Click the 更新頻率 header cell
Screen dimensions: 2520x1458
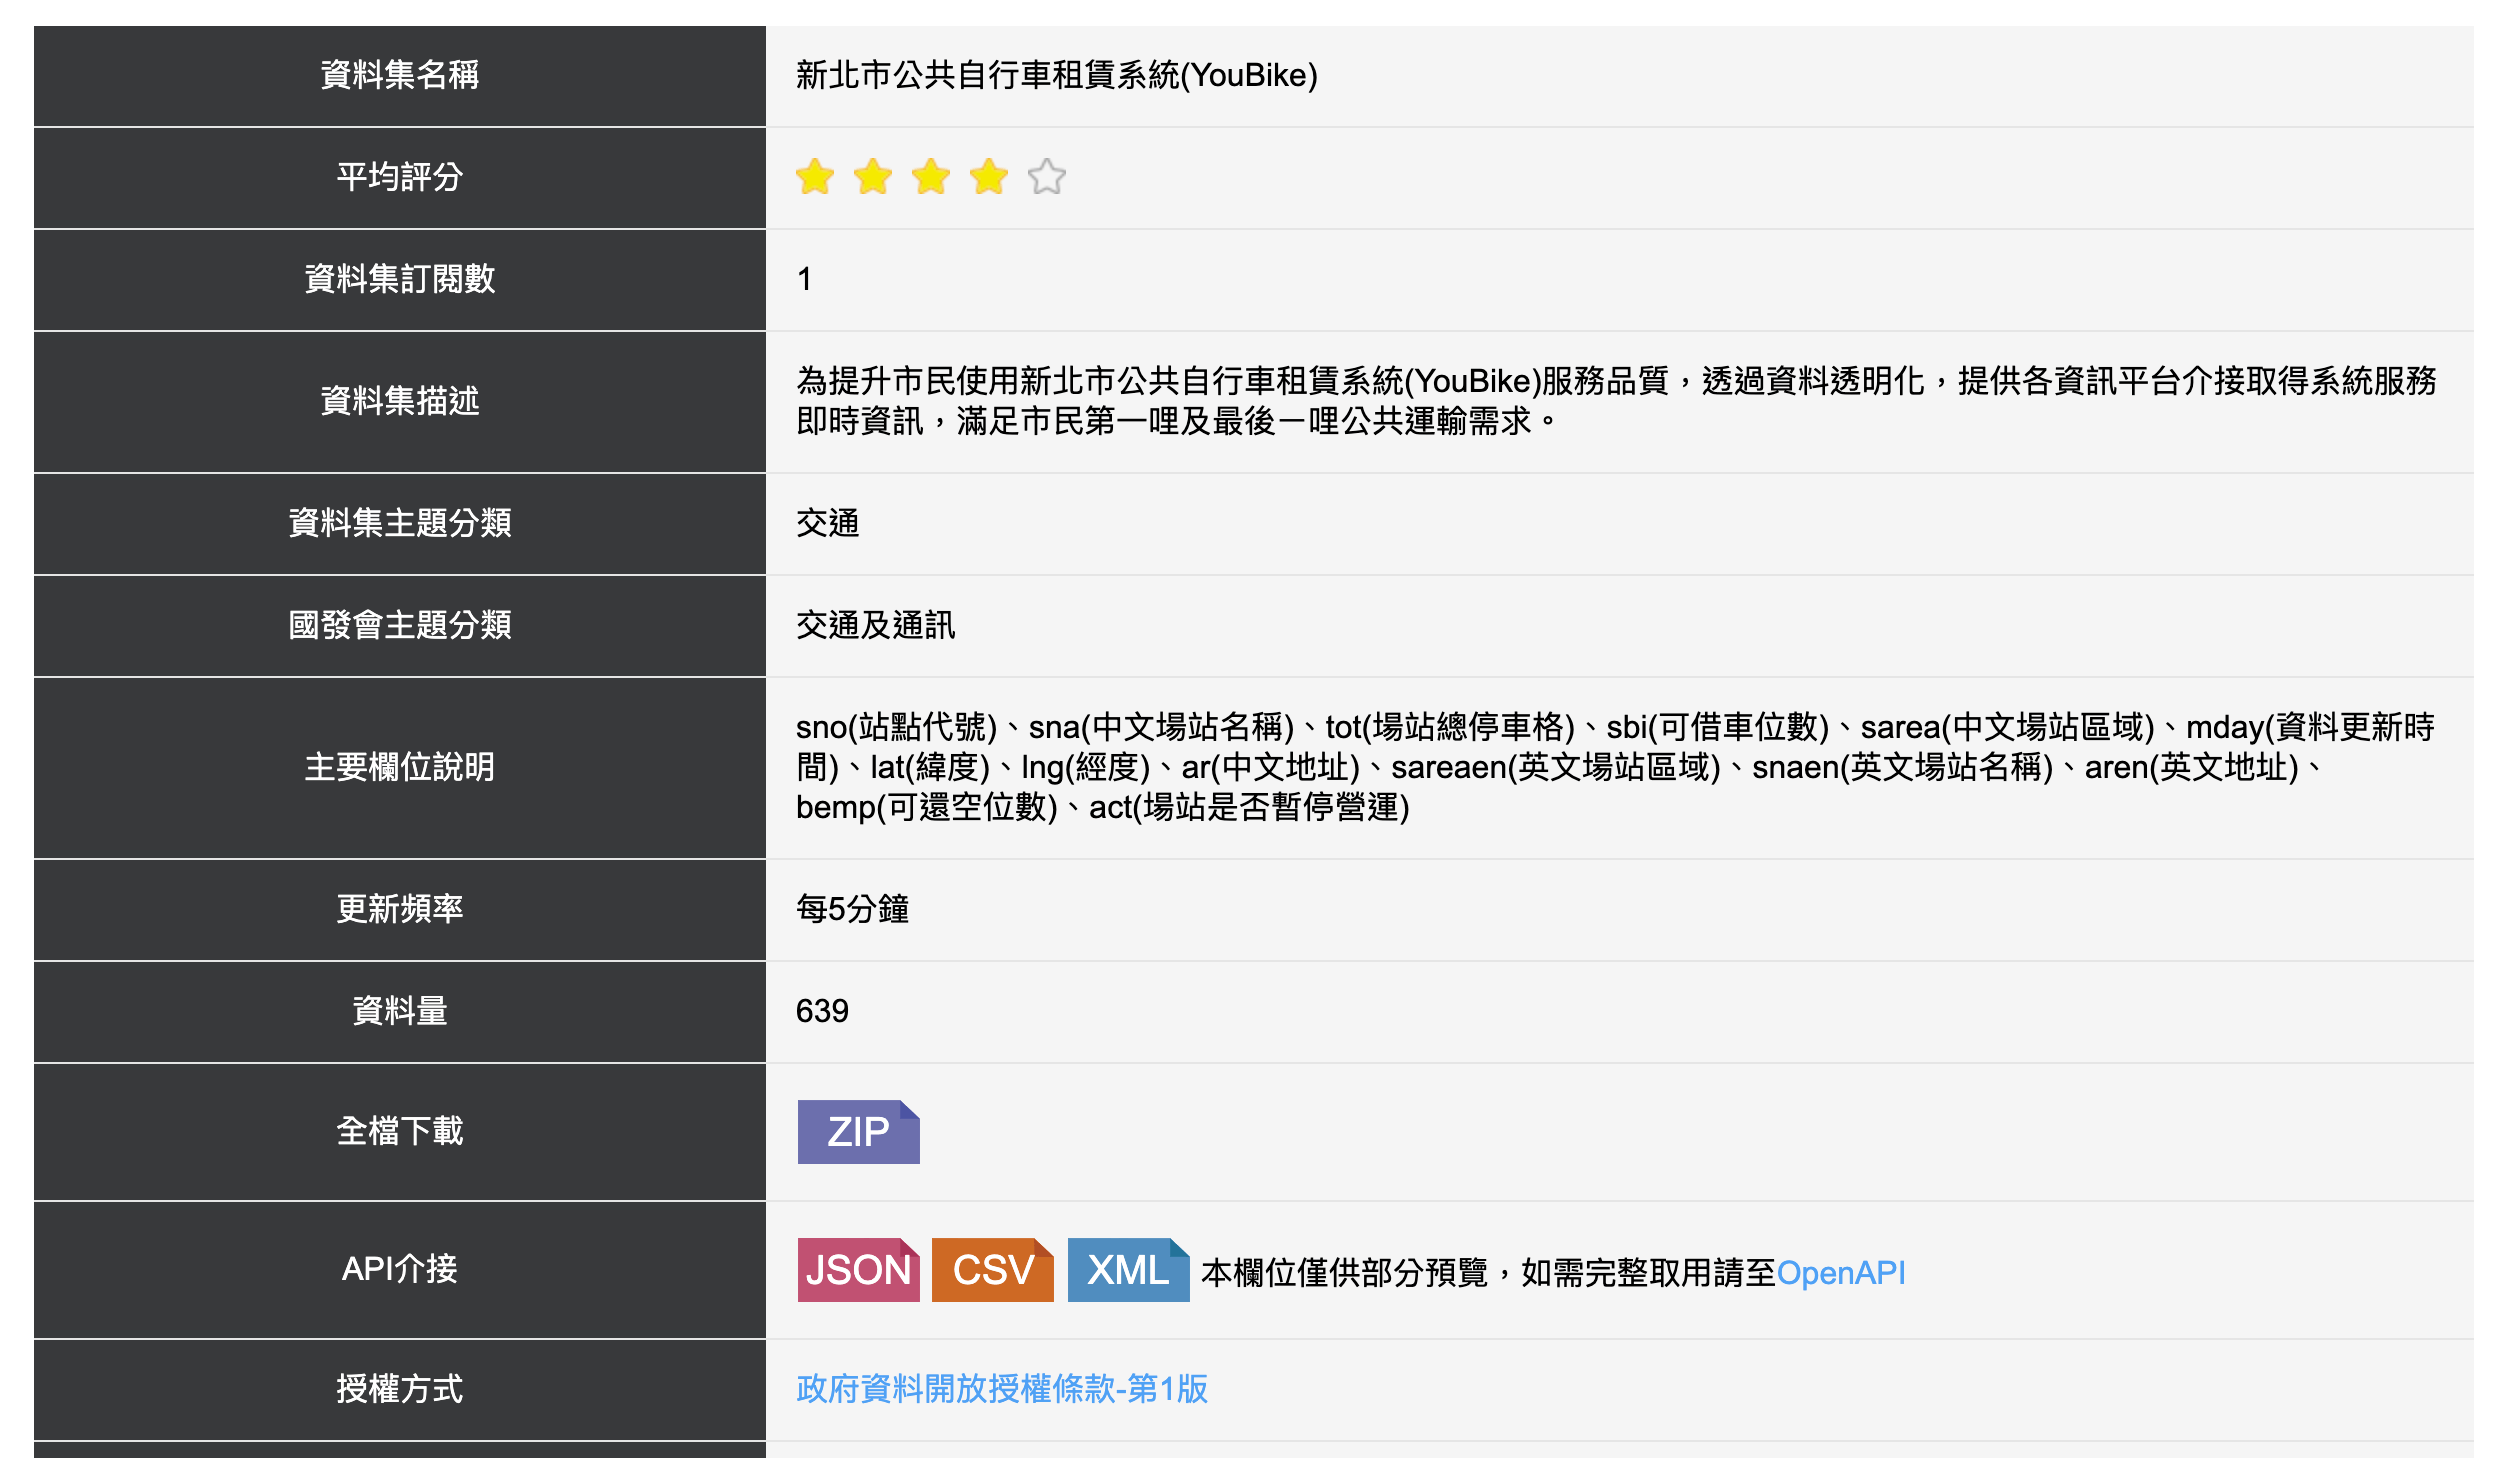point(400,910)
